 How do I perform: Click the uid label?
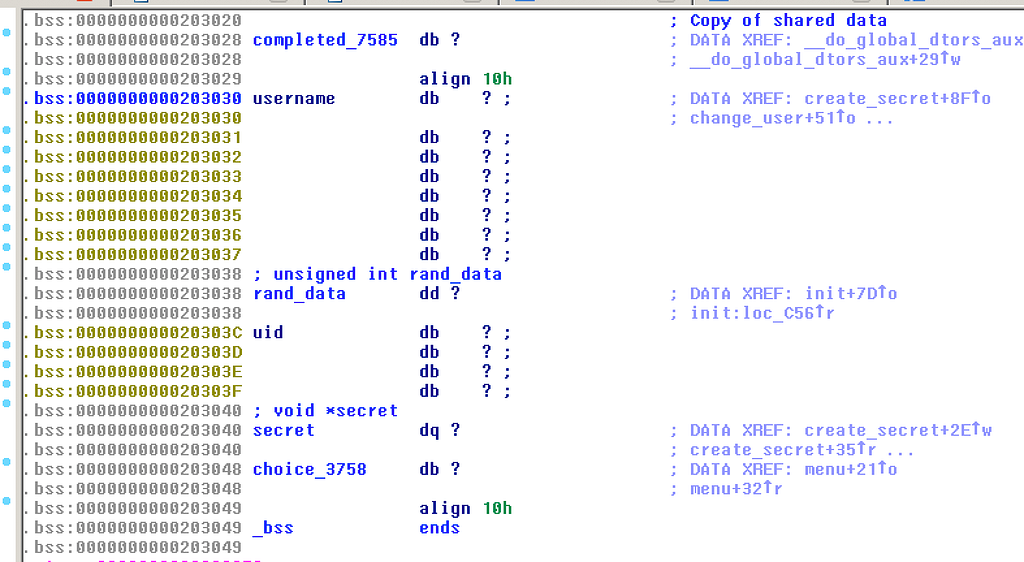(268, 332)
